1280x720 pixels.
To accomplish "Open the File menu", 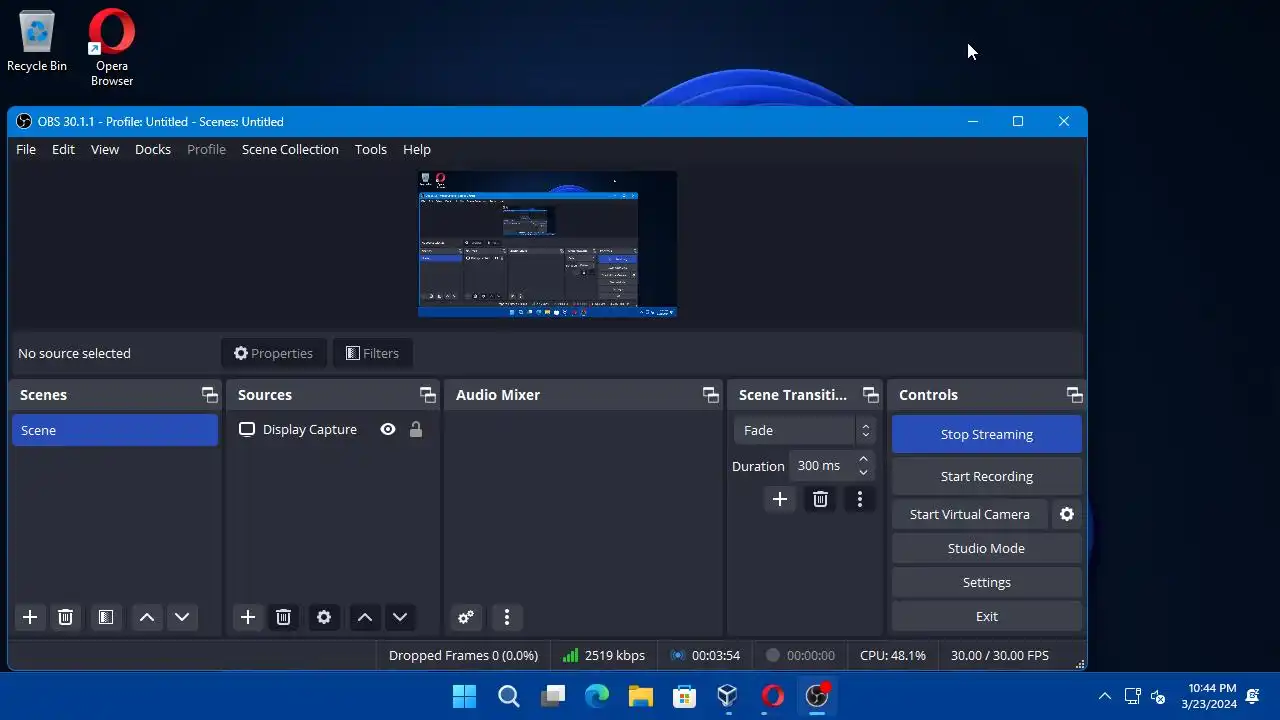I will click(x=26, y=149).
